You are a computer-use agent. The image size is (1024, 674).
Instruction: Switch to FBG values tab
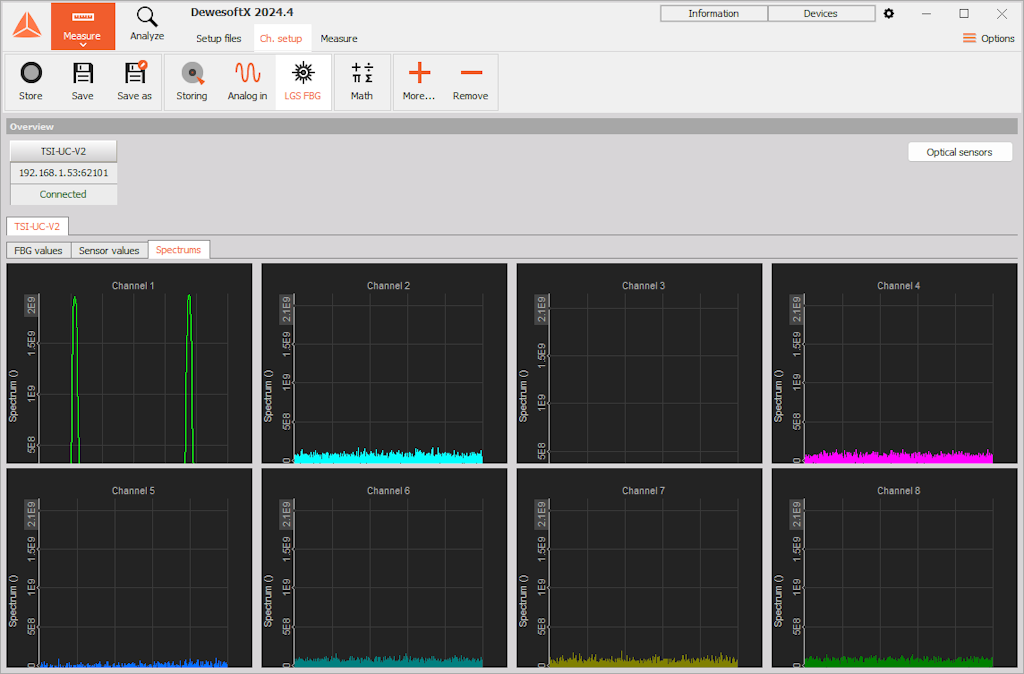39,250
